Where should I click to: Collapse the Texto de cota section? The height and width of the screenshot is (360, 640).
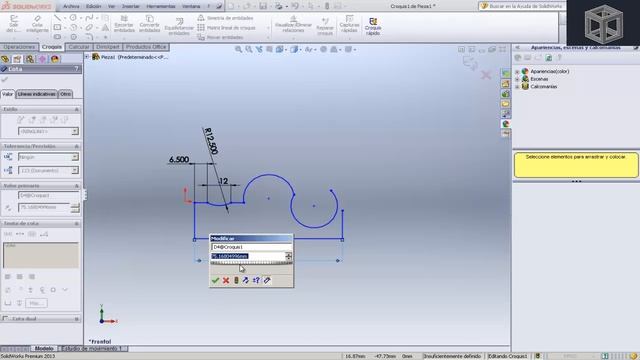(x=76, y=224)
